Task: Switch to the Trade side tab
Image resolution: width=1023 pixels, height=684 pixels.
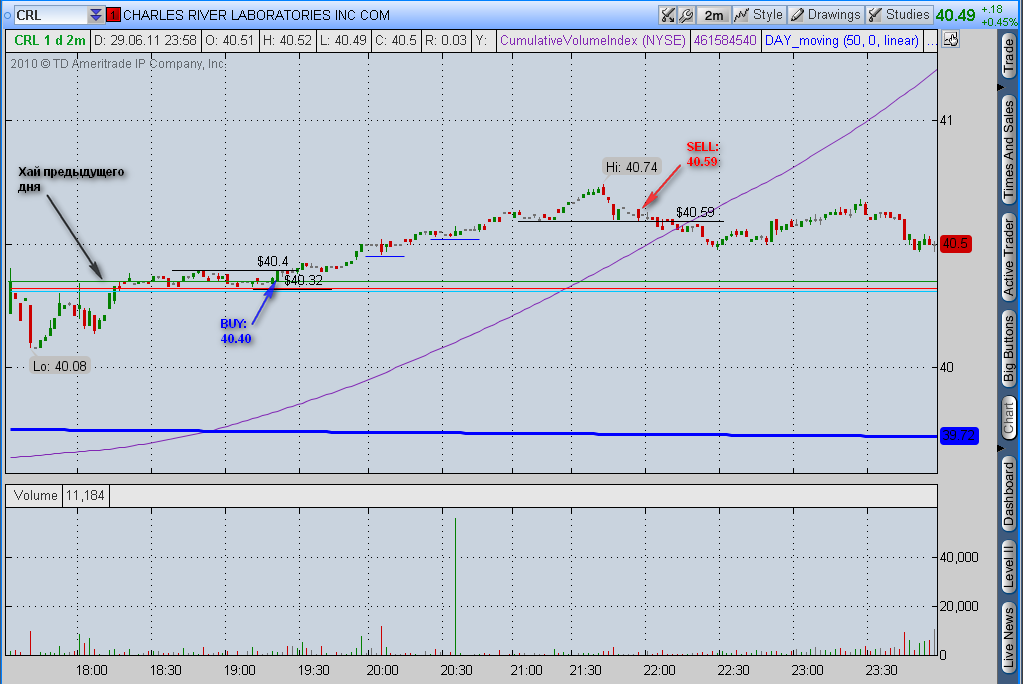Action: (1009, 55)
